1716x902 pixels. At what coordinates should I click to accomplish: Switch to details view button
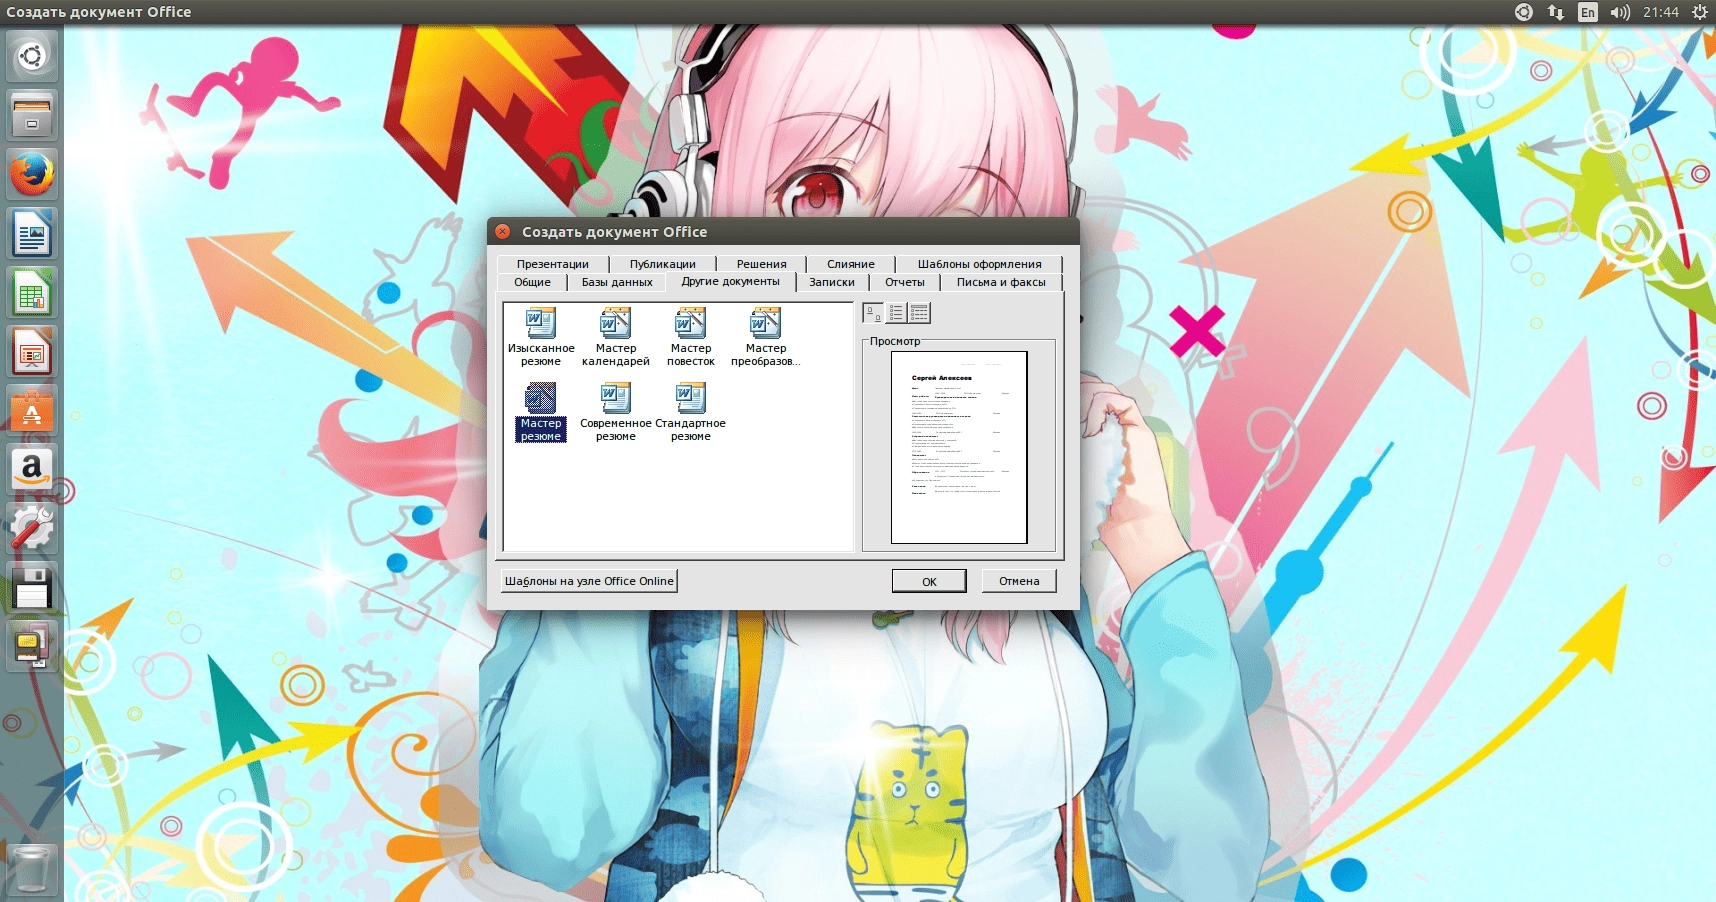pyautogui.click(x=919, y=313)
